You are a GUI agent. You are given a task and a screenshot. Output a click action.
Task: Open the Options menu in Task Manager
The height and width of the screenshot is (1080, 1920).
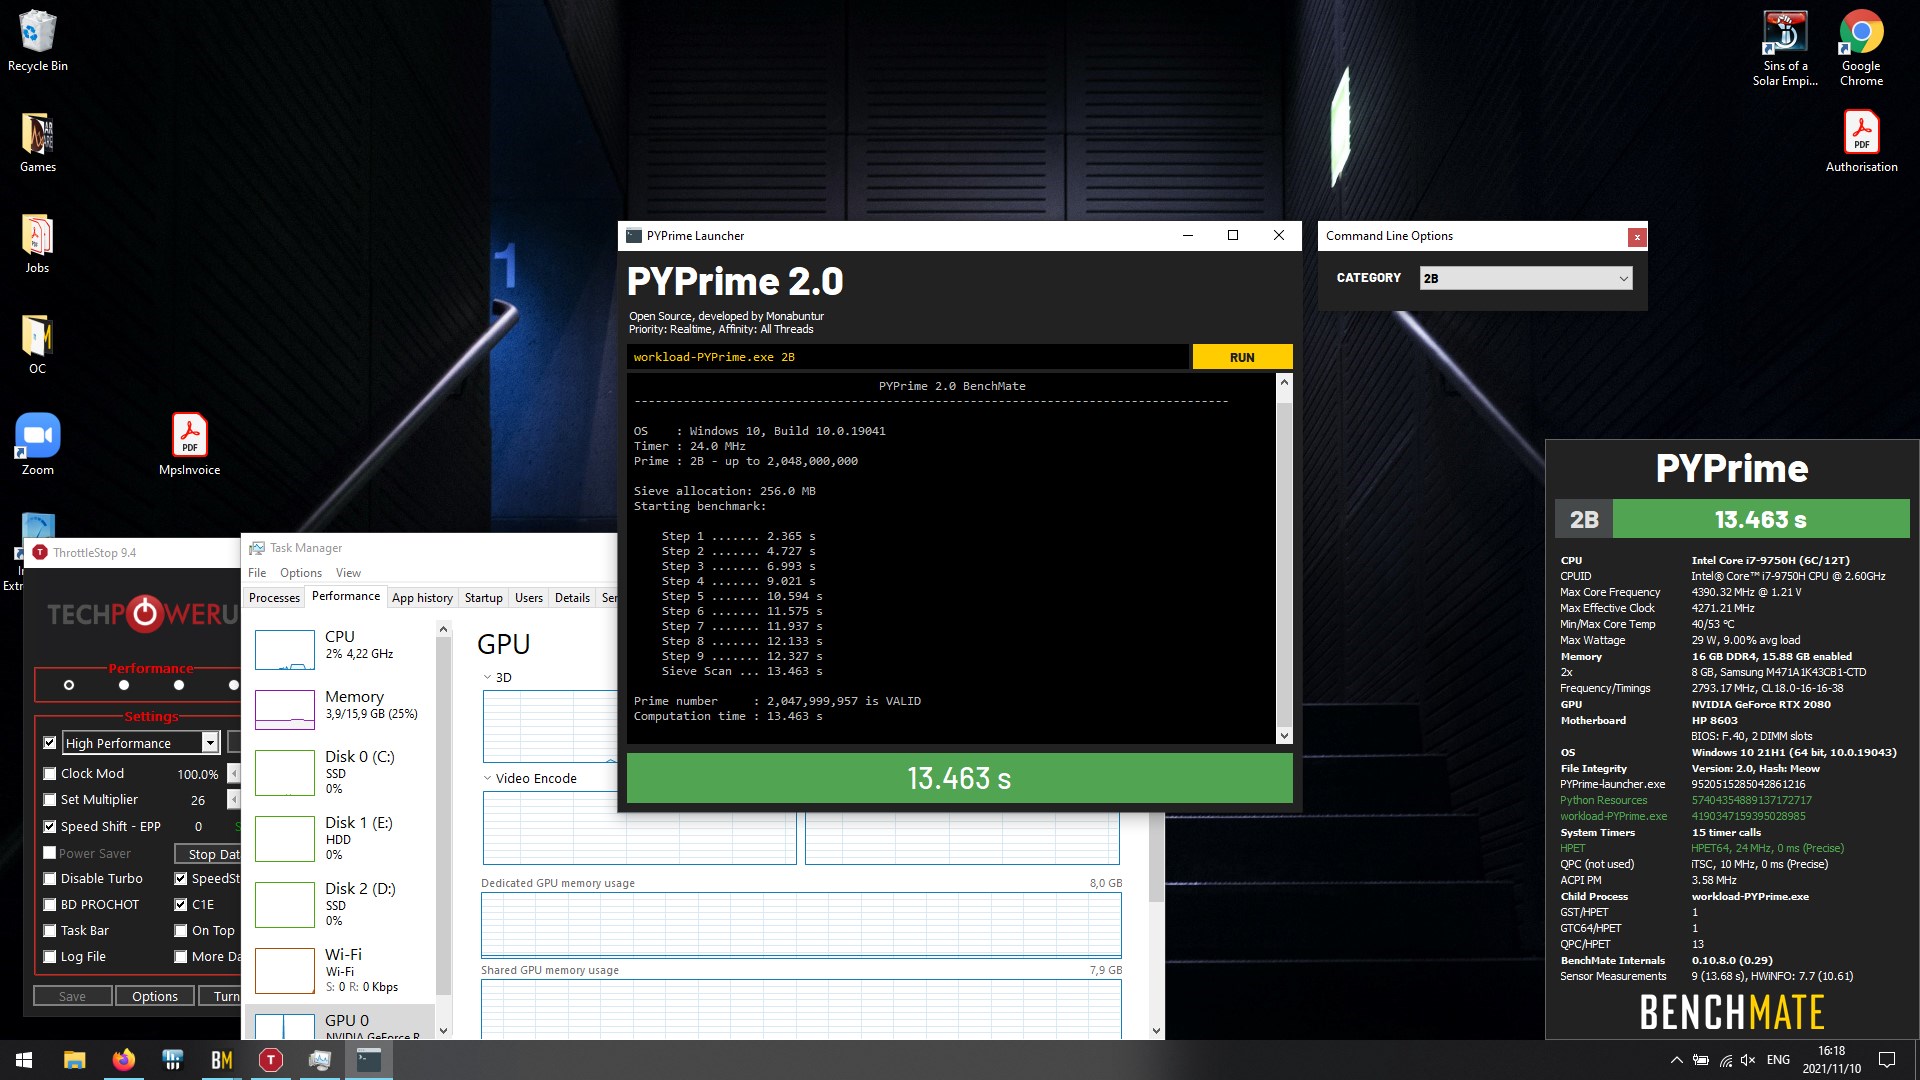tap(301, 573)
